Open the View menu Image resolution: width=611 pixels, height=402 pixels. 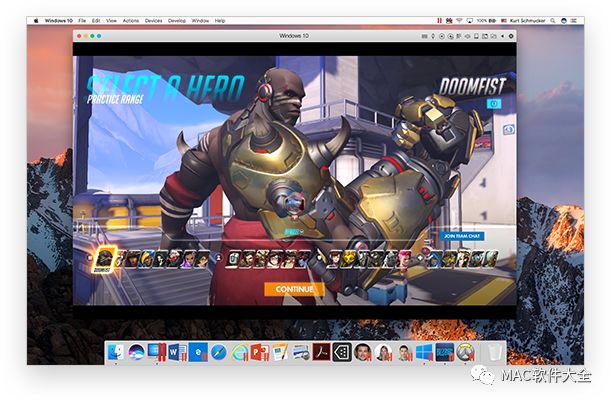click(x=111, y=21)
